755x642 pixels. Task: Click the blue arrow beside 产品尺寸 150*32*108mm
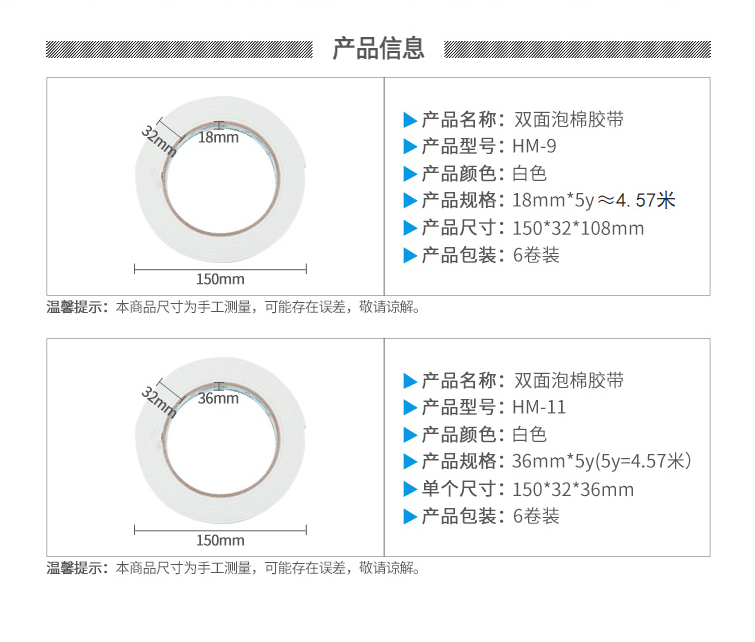point(410,228)
